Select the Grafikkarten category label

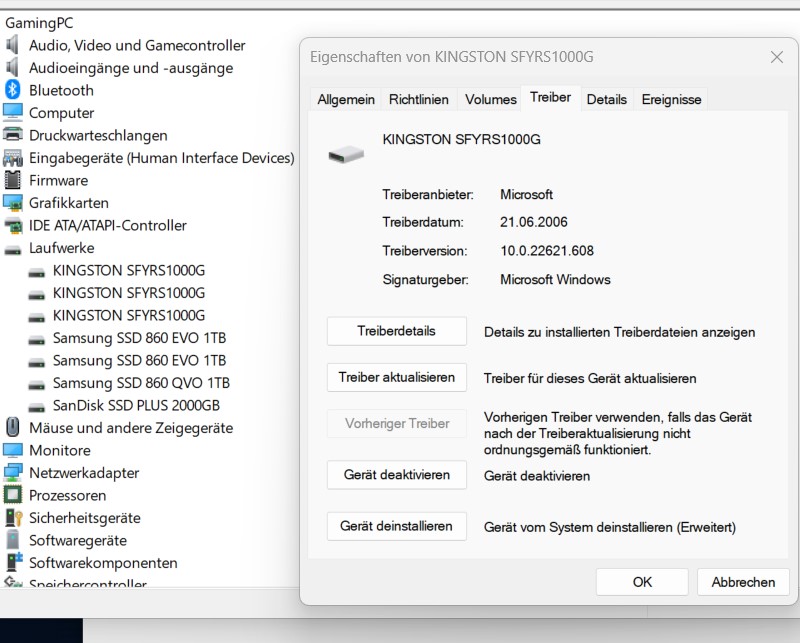[x=68, y=203]
